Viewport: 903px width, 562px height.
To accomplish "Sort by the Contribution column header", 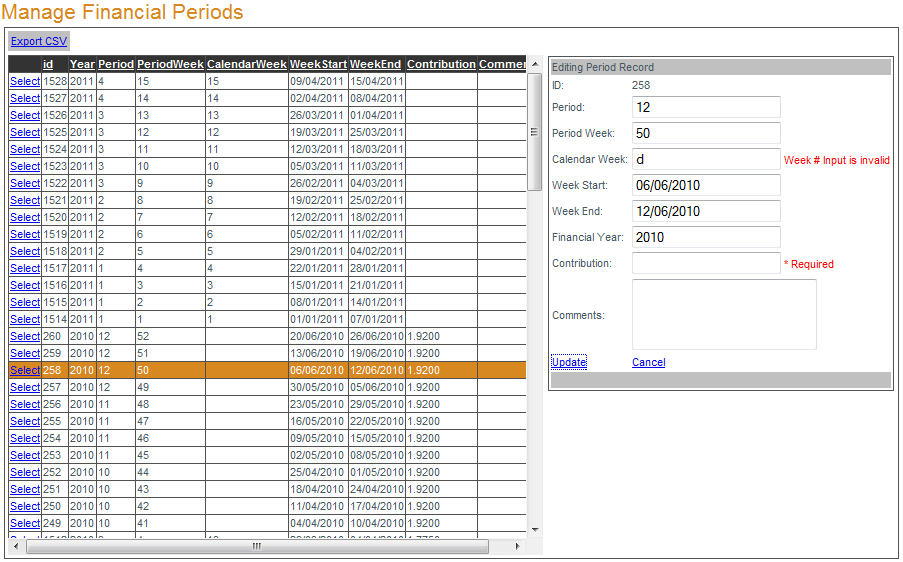I will pos(441,64).
